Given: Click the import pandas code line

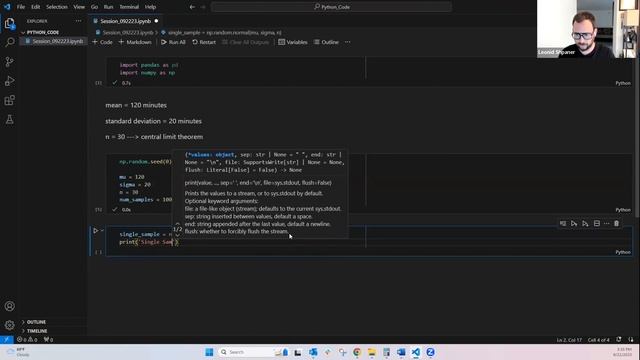Looking at the screenshot, I should pos(149,65).
